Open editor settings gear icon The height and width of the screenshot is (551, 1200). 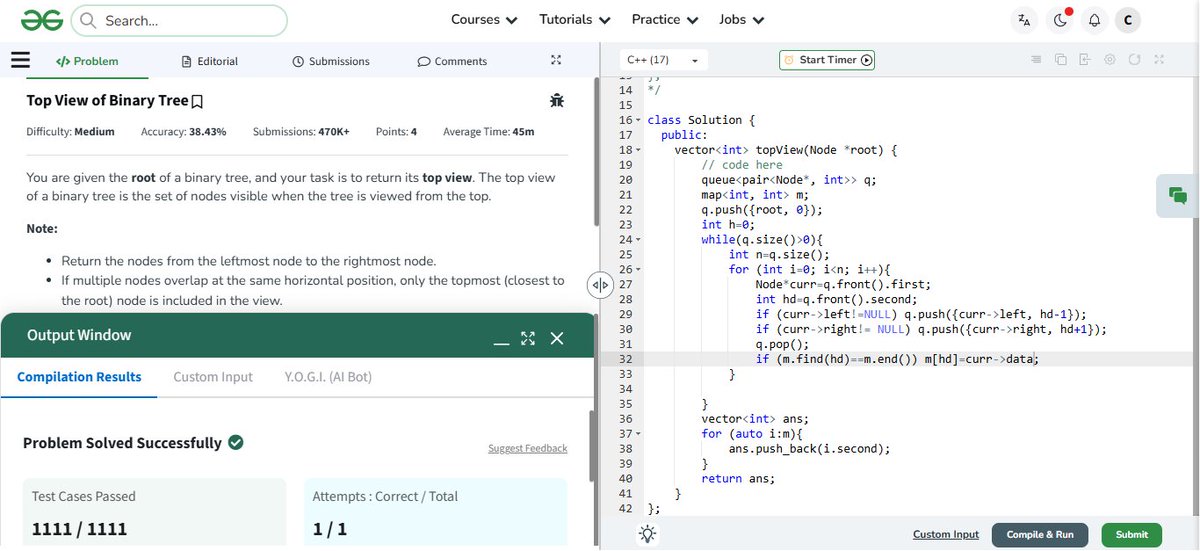coord(1110,60)
